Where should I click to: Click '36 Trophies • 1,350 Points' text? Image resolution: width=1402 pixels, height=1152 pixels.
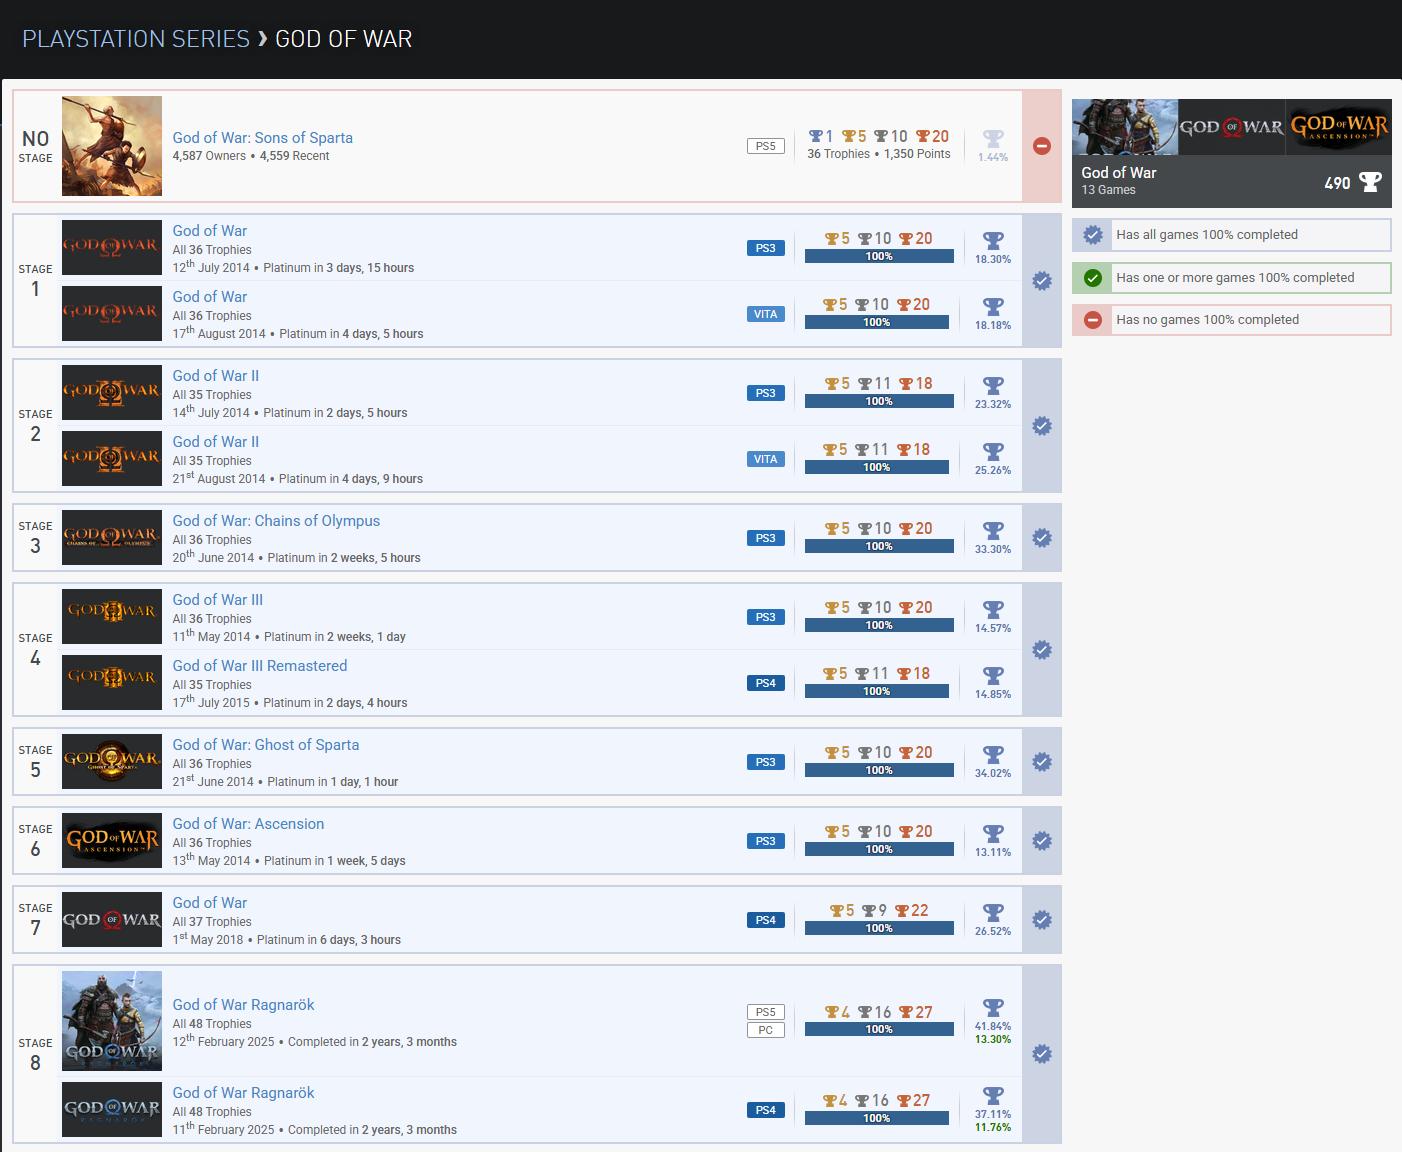(878, 154)
